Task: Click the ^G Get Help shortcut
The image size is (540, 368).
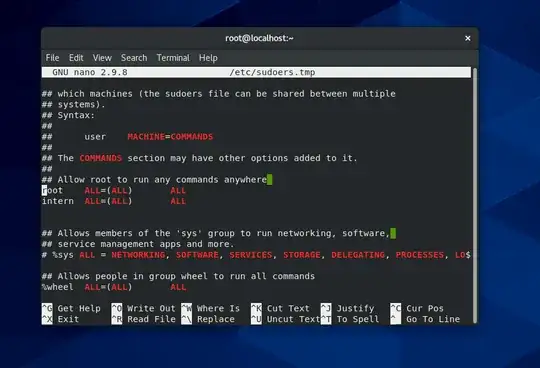Action: coord(71,308)
